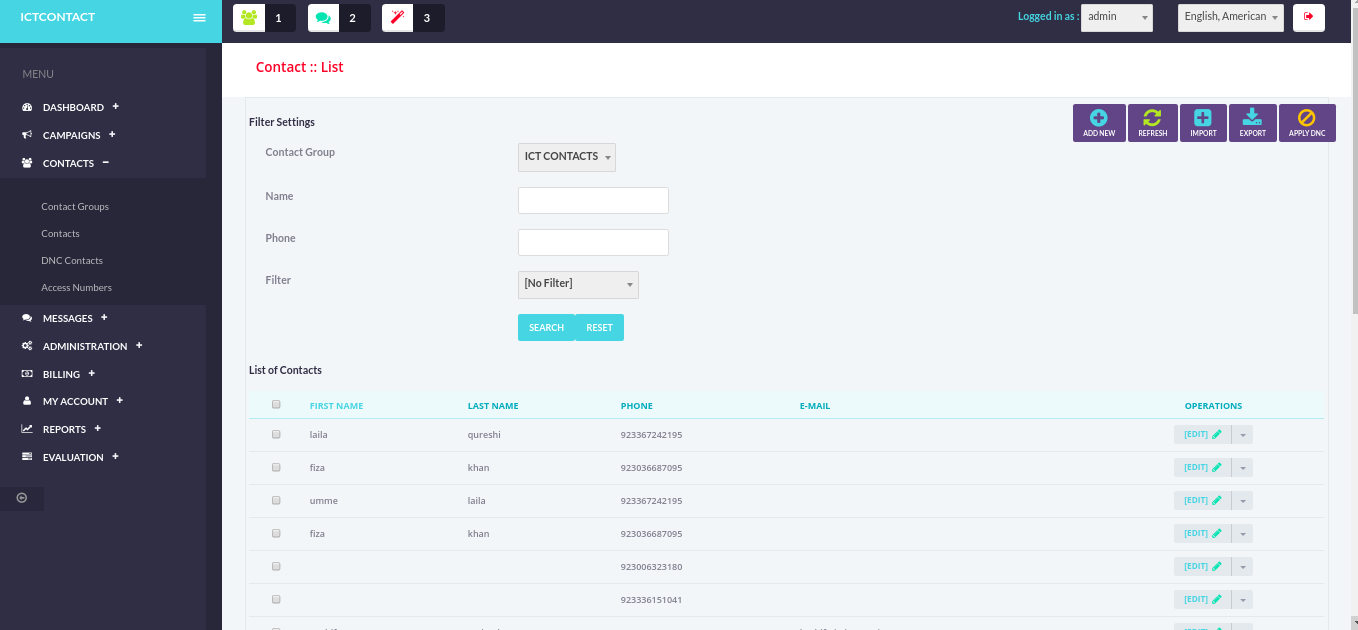1358x630 pixels.
Task: Click the Dashboard speedometer icon
Action: (27, 107)
